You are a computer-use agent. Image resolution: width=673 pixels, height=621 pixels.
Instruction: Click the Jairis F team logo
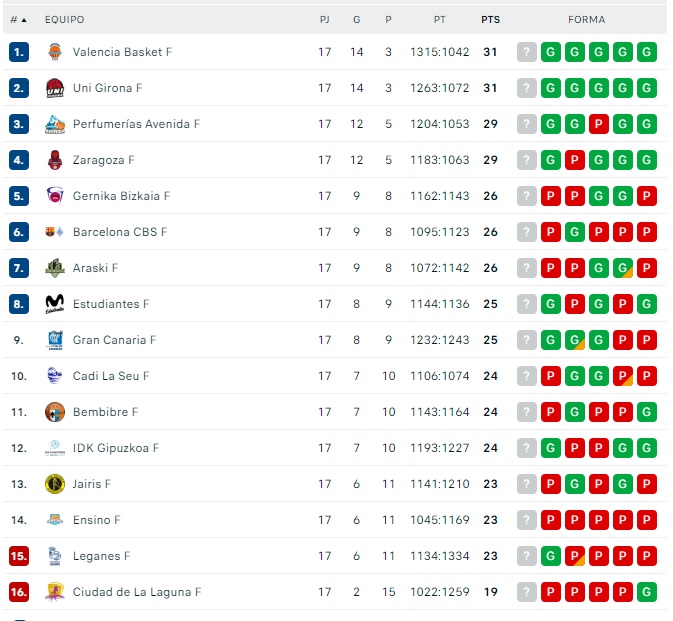coord(55,484)
